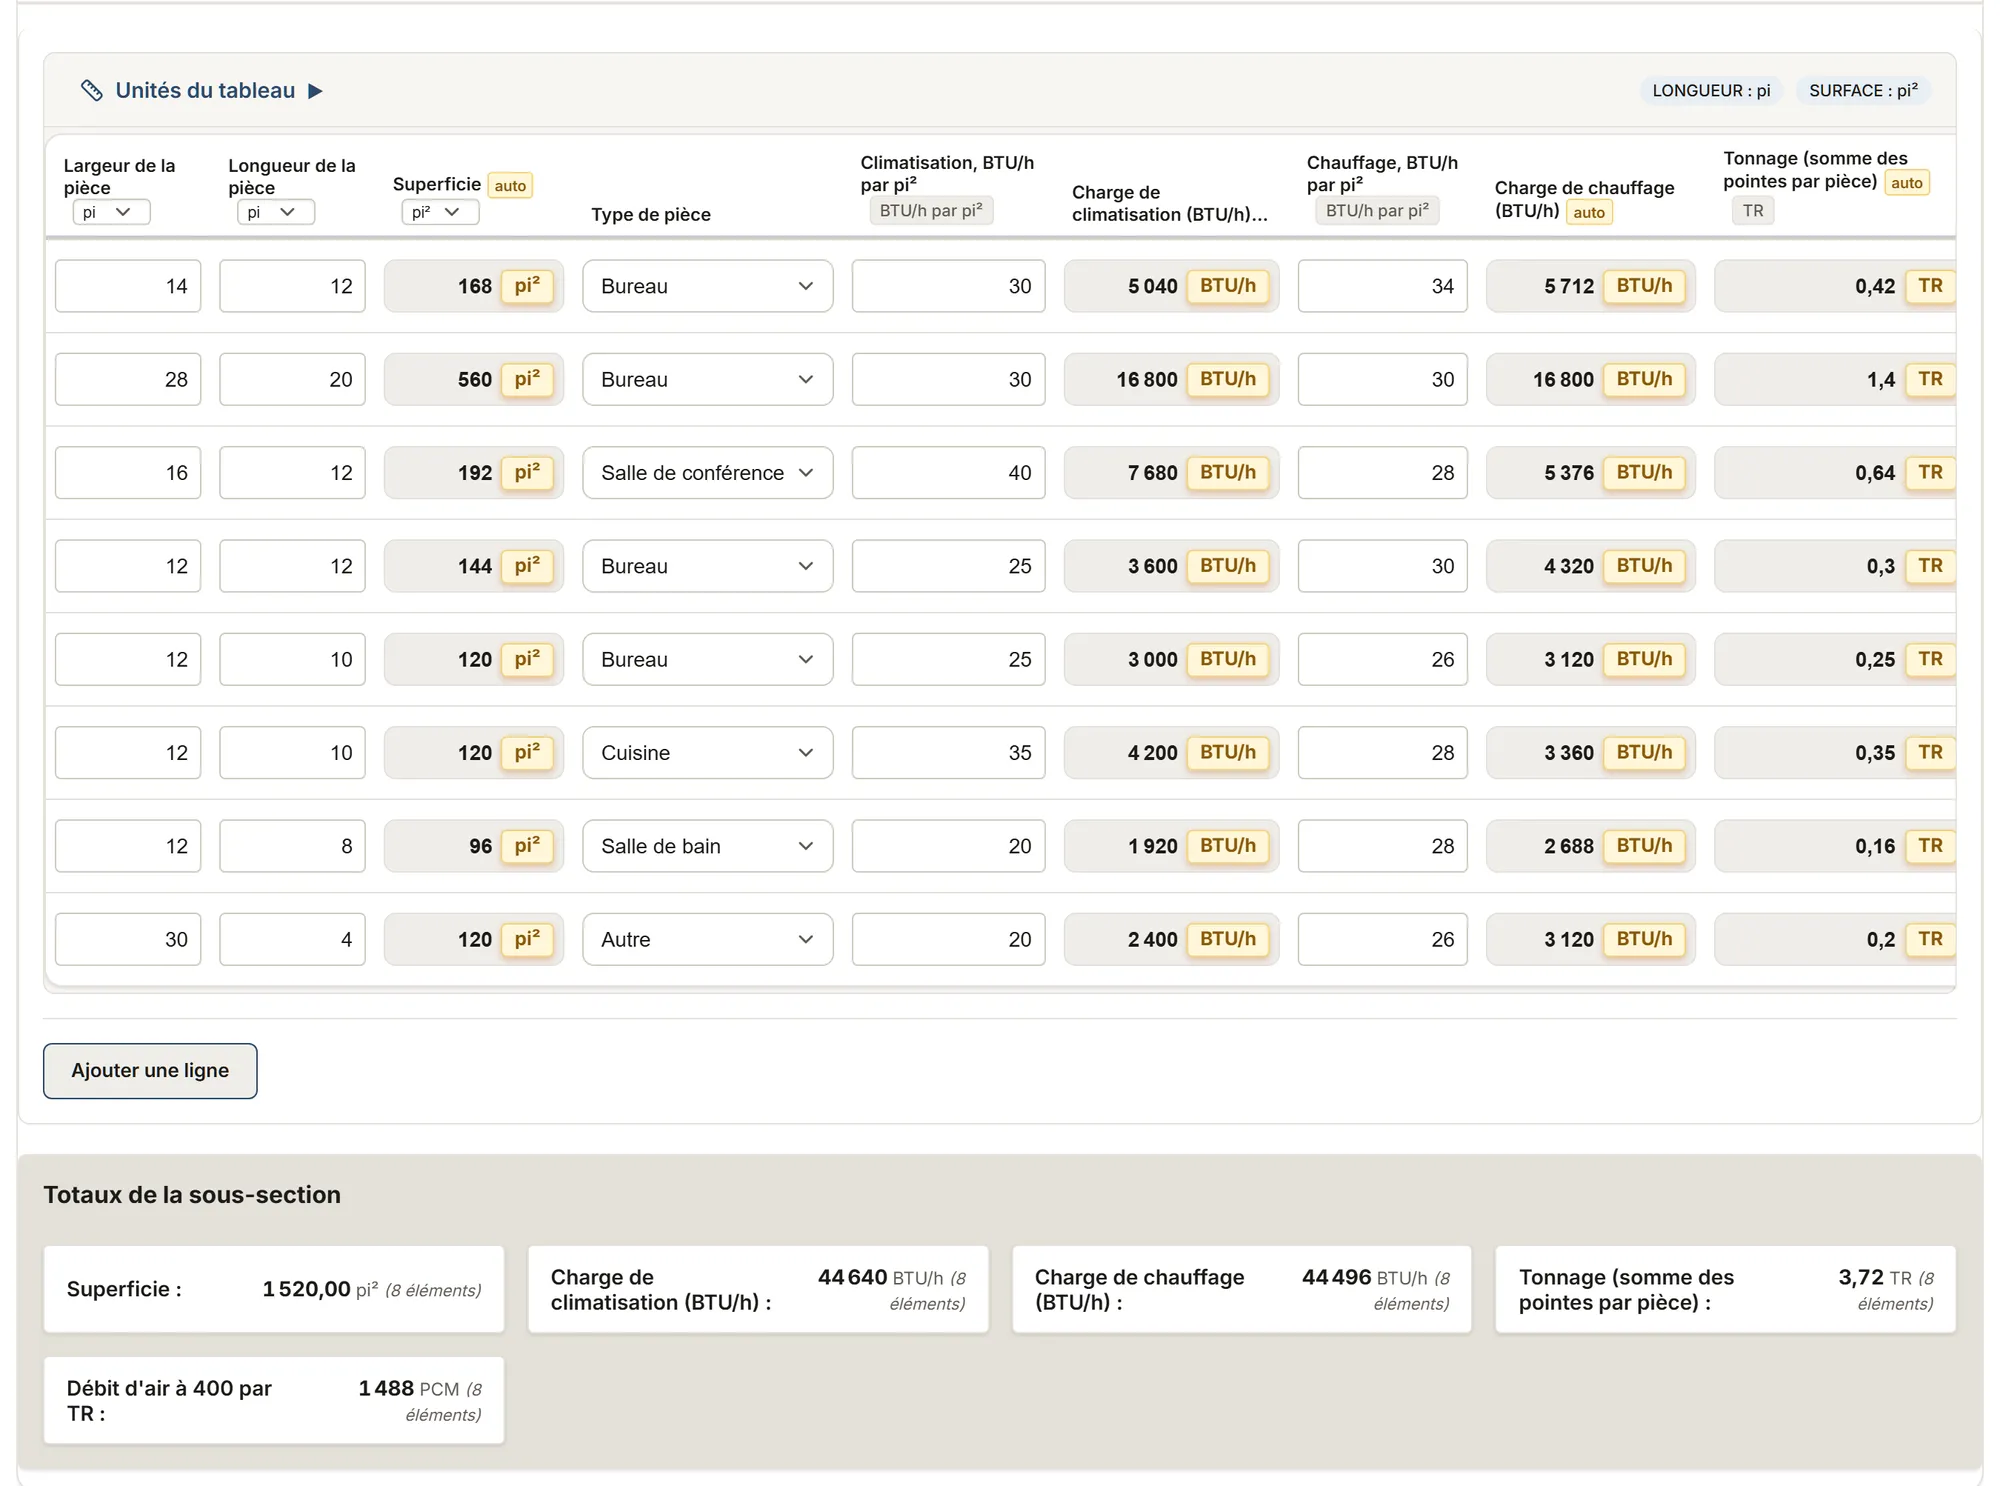The height and width of the screenshot is (1486, 2000).
Task: Open room type dropdown showing Autre
Action: click(x=707, y=939)
